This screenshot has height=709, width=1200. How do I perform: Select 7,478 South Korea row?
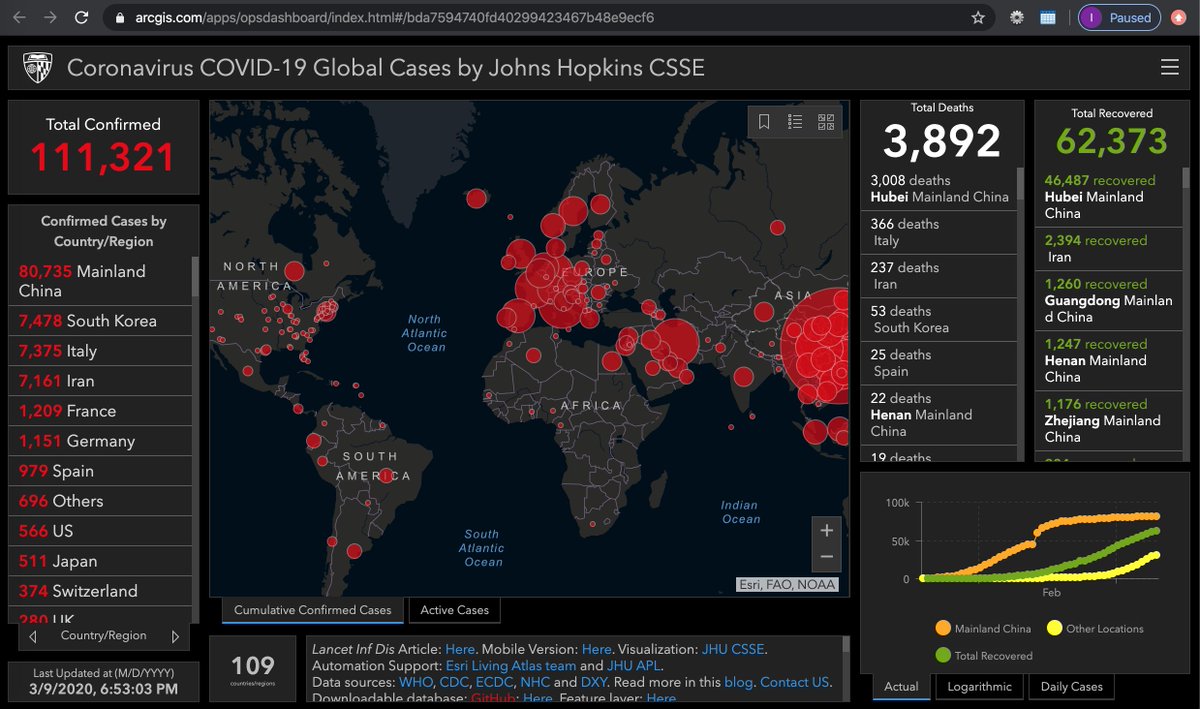click(x=100, y=321)
